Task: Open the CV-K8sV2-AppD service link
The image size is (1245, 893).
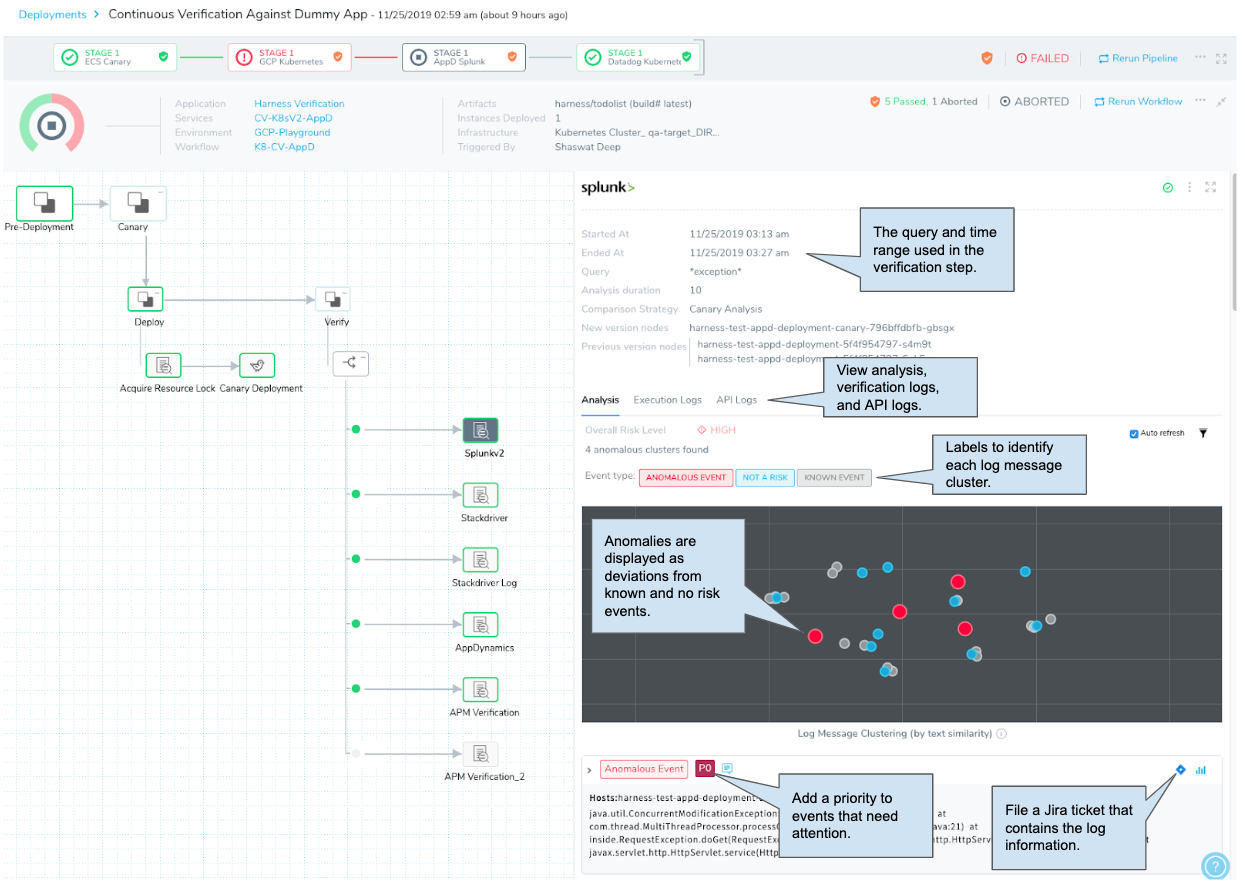Action: click(293, 118)
